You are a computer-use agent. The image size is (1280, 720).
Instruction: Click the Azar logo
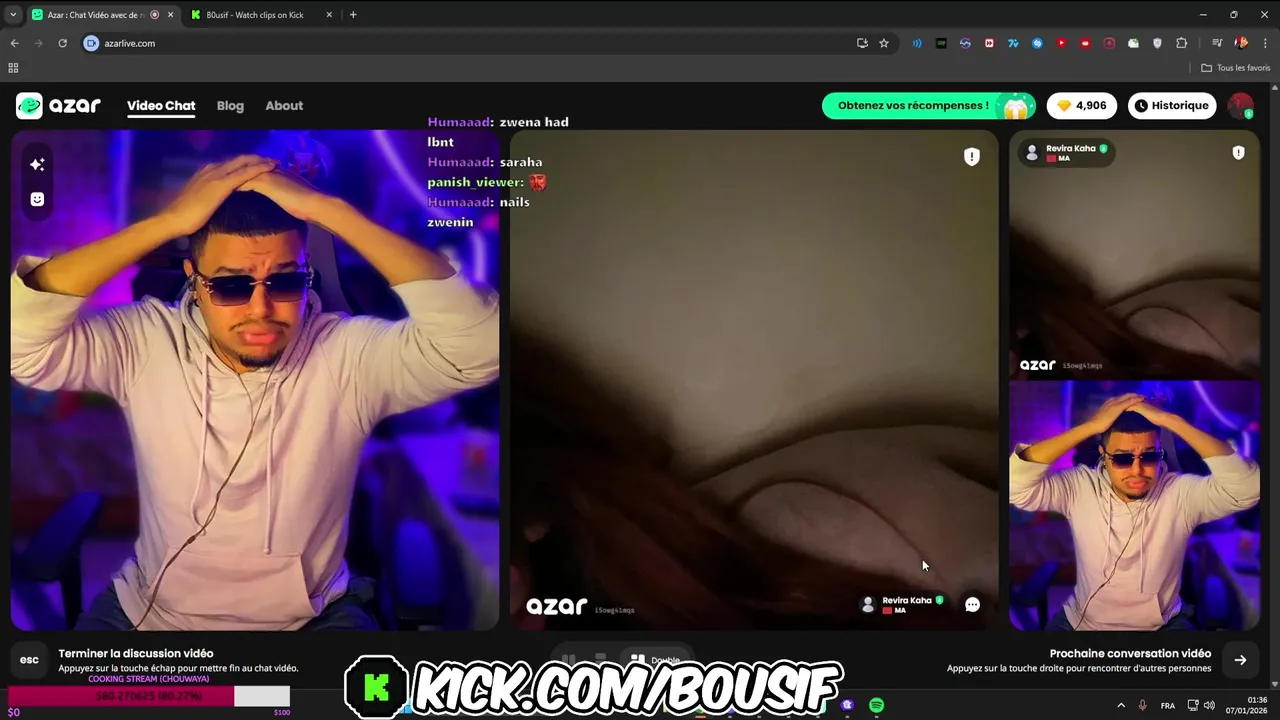[58, 105]
